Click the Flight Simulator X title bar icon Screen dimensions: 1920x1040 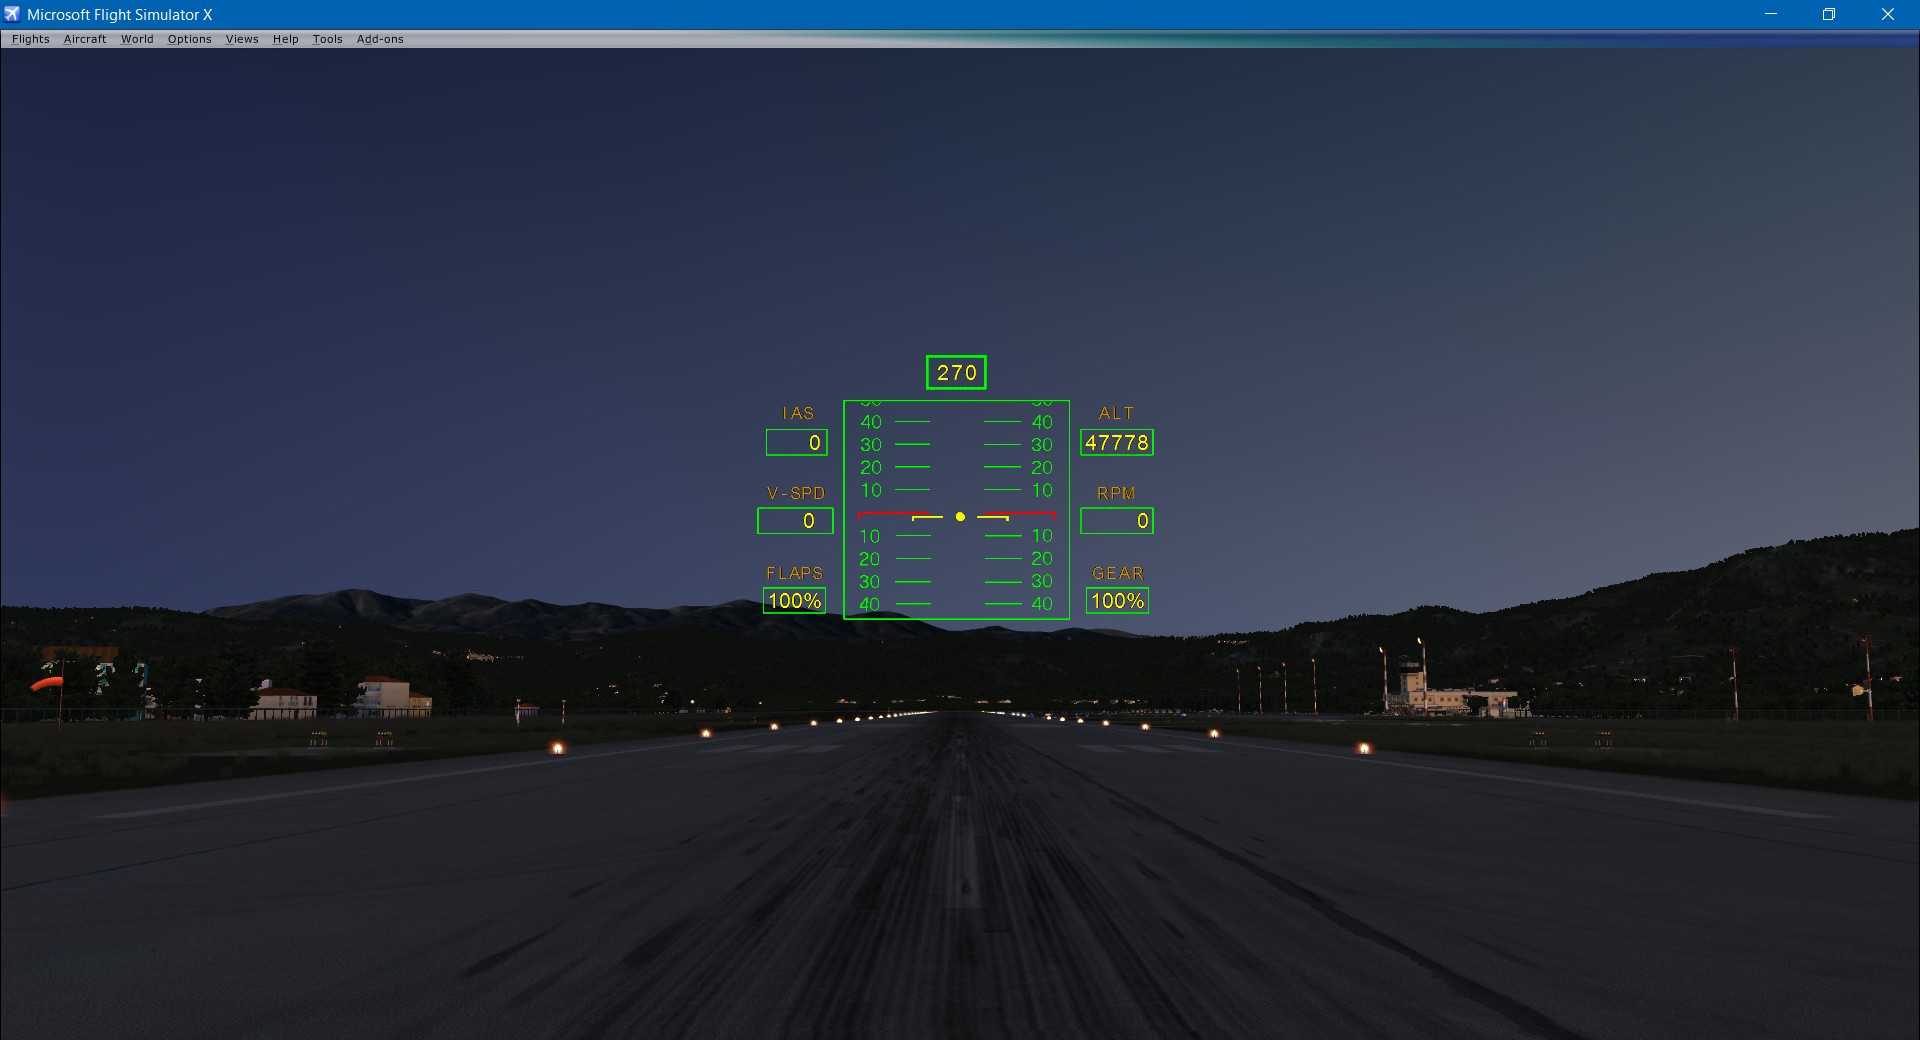point(12,14)
